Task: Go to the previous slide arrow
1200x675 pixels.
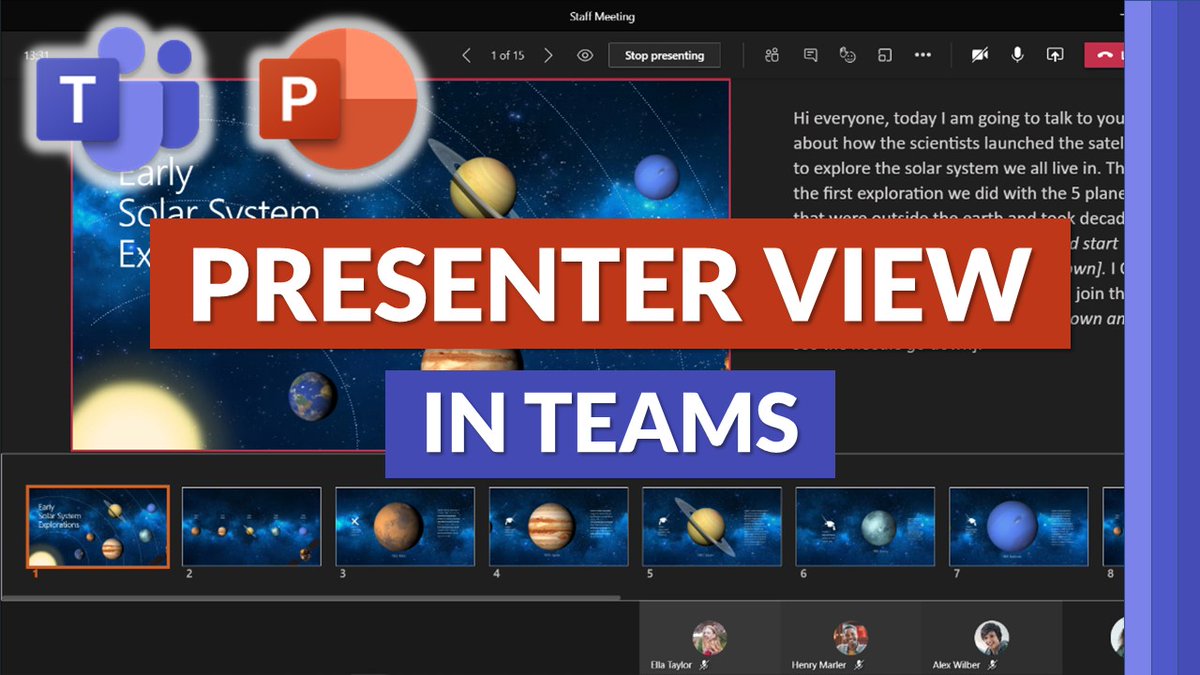Action: tap(466, 56)
